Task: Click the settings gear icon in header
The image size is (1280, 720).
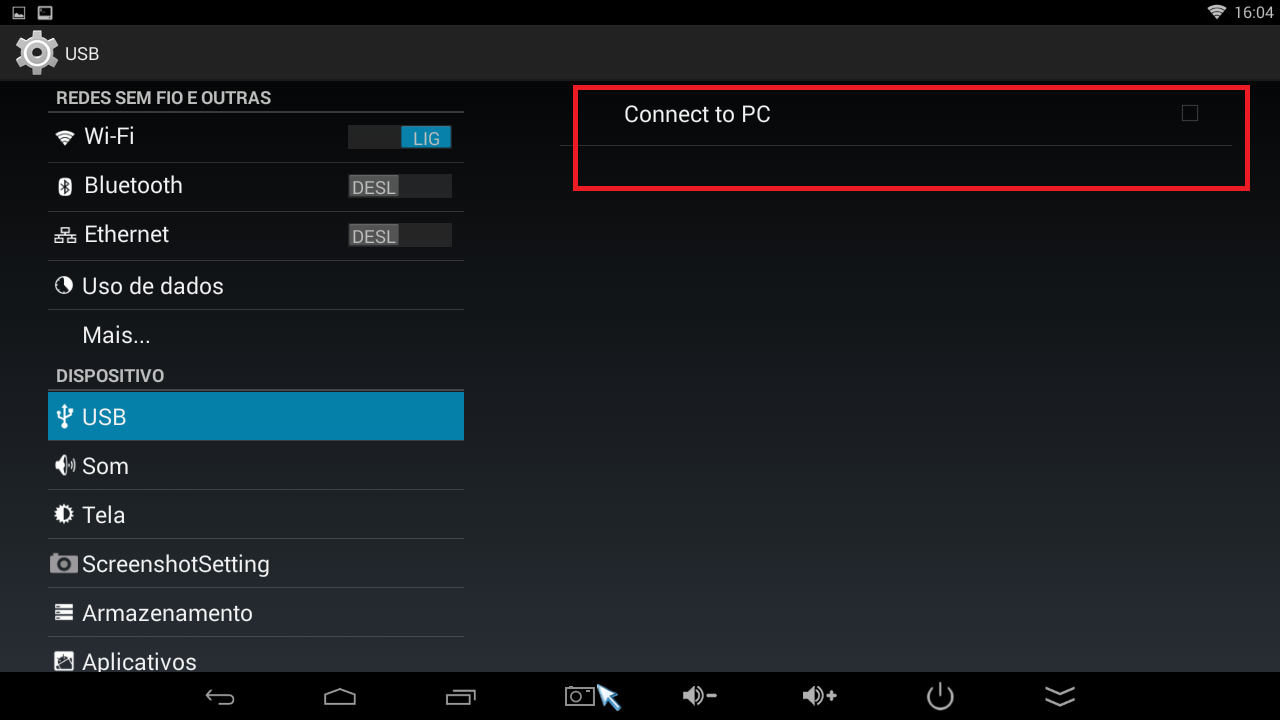Action: 37,52
